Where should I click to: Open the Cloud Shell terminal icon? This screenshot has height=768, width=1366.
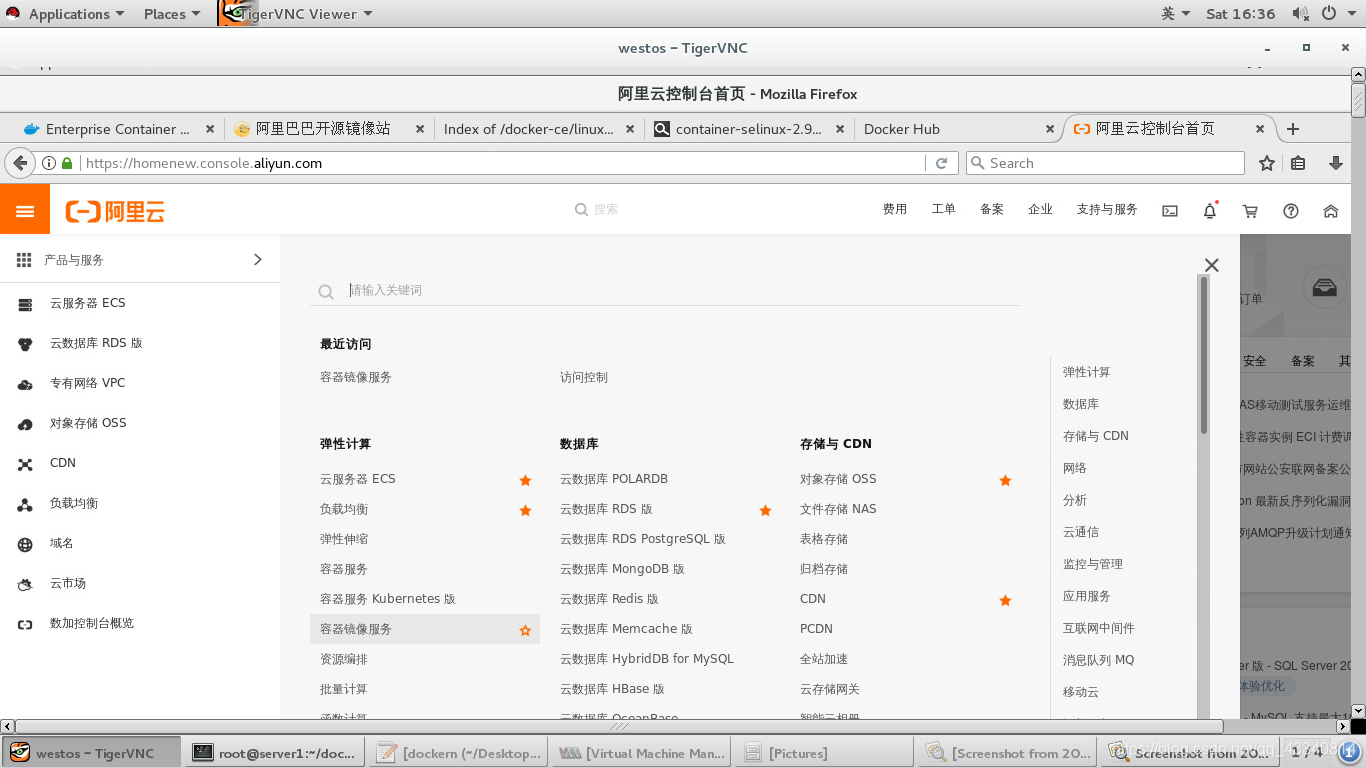tap(1170, 211)
